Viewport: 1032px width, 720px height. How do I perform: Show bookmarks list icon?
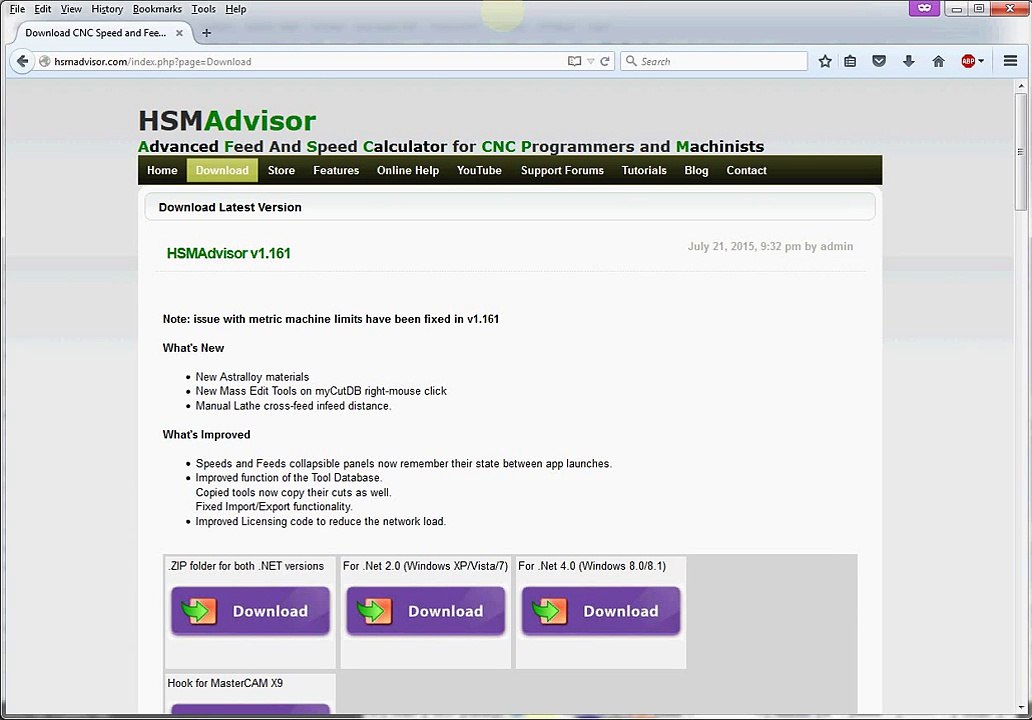[x=850, y=61]
